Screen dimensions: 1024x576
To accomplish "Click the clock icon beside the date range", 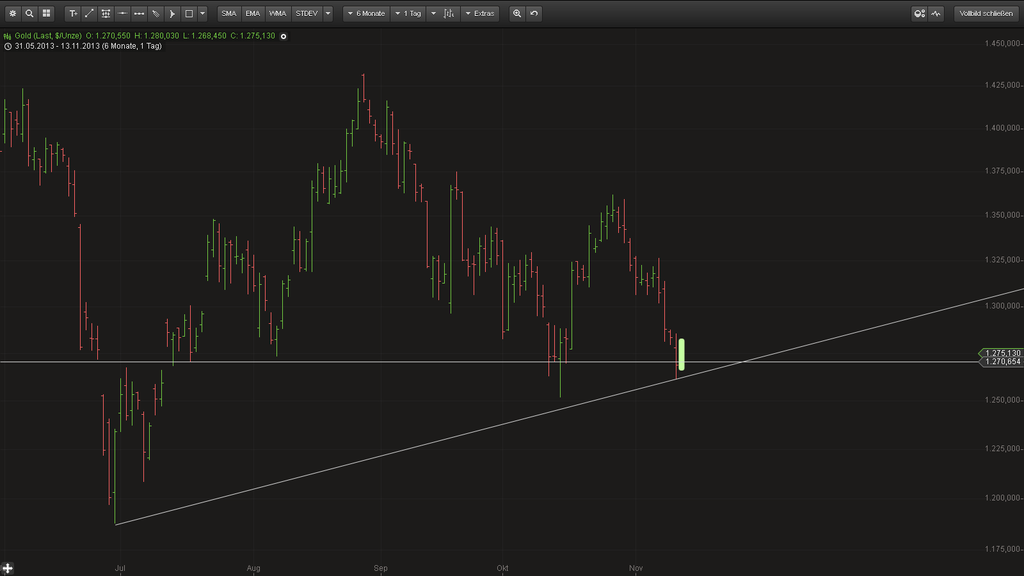I will [8, 46].
